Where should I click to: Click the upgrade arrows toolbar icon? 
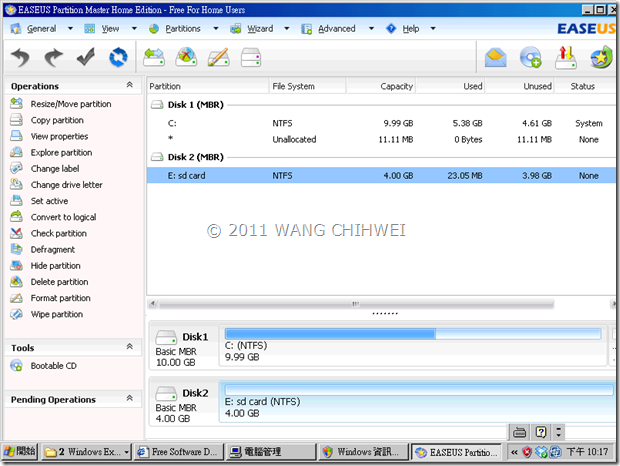[565, 58]
